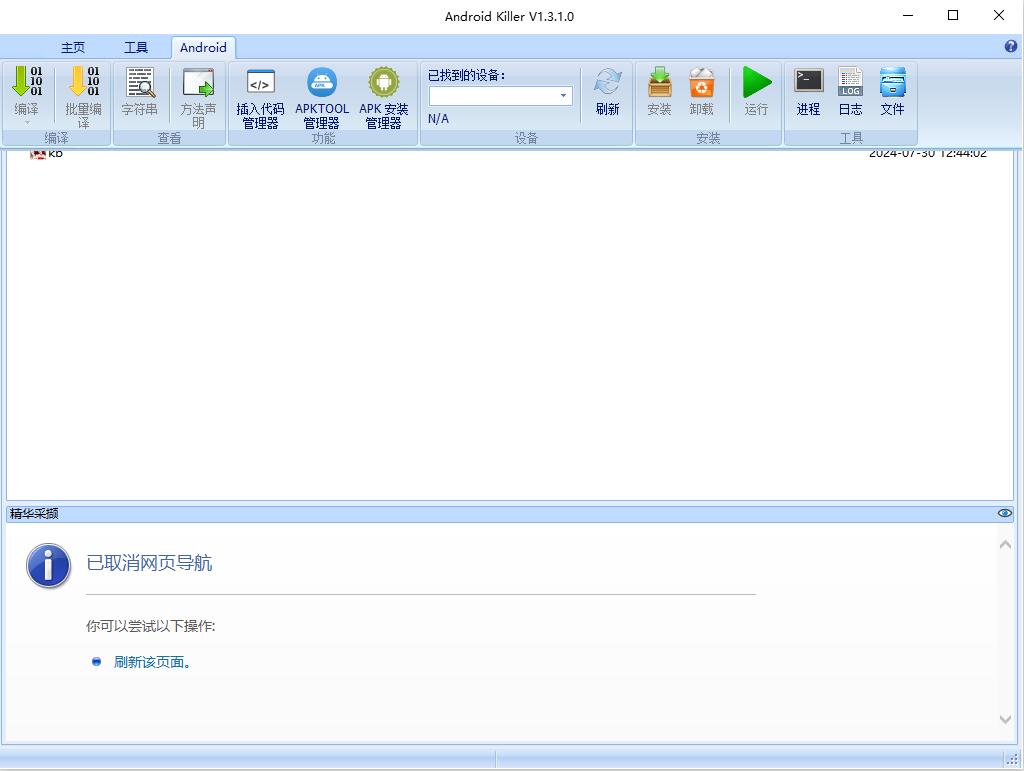Open the 进程 process terminal tool

[x=808, y=84]
